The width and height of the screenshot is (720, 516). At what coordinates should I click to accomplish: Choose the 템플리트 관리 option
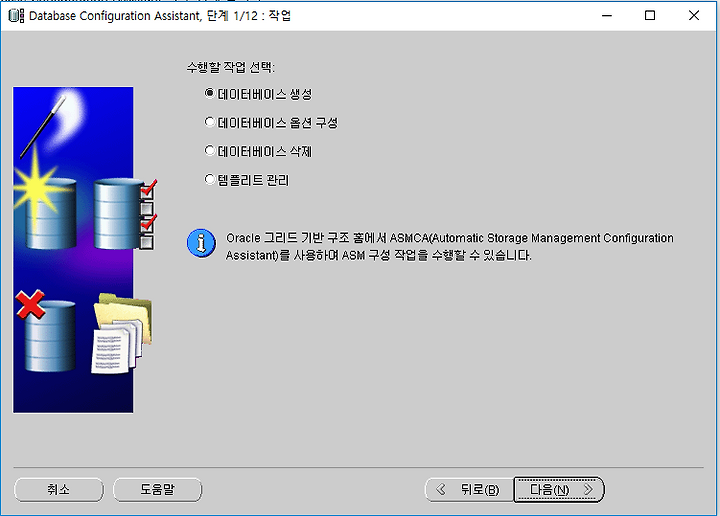(210, 179)
